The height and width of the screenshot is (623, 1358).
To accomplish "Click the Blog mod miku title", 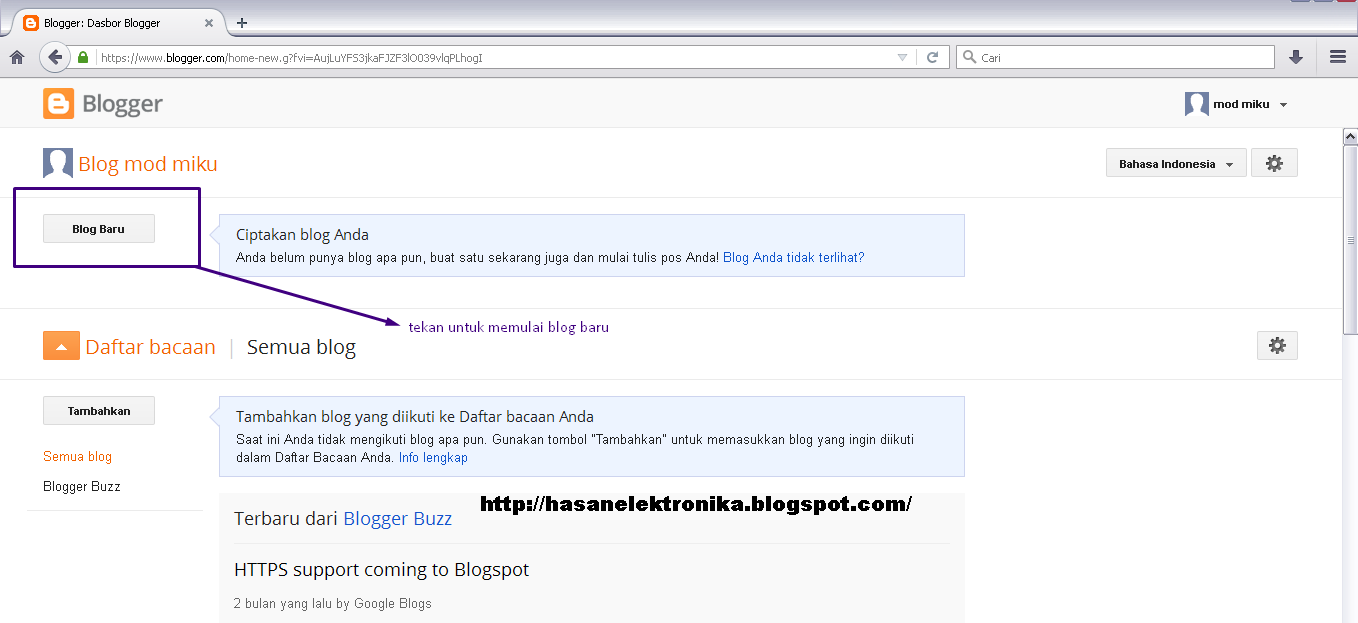I will 148,164.
